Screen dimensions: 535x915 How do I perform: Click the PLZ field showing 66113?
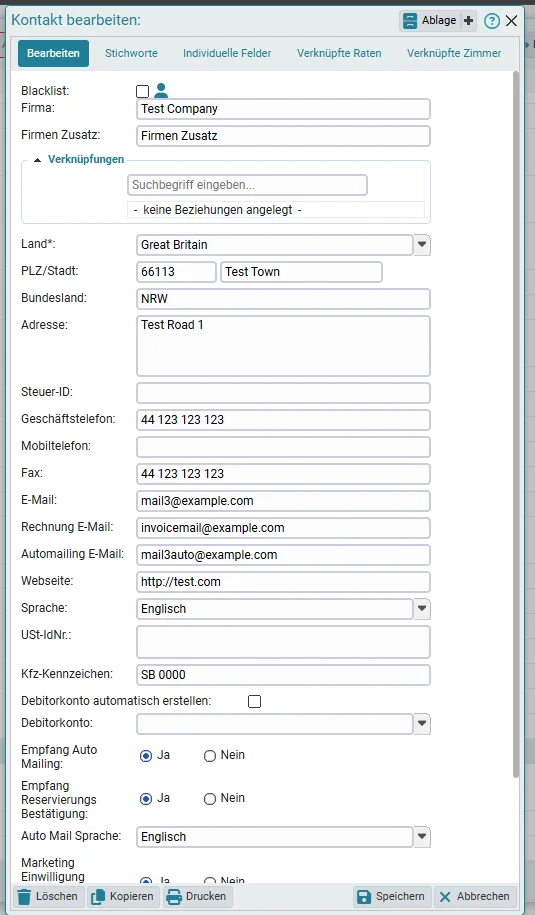tap(176, 272)
